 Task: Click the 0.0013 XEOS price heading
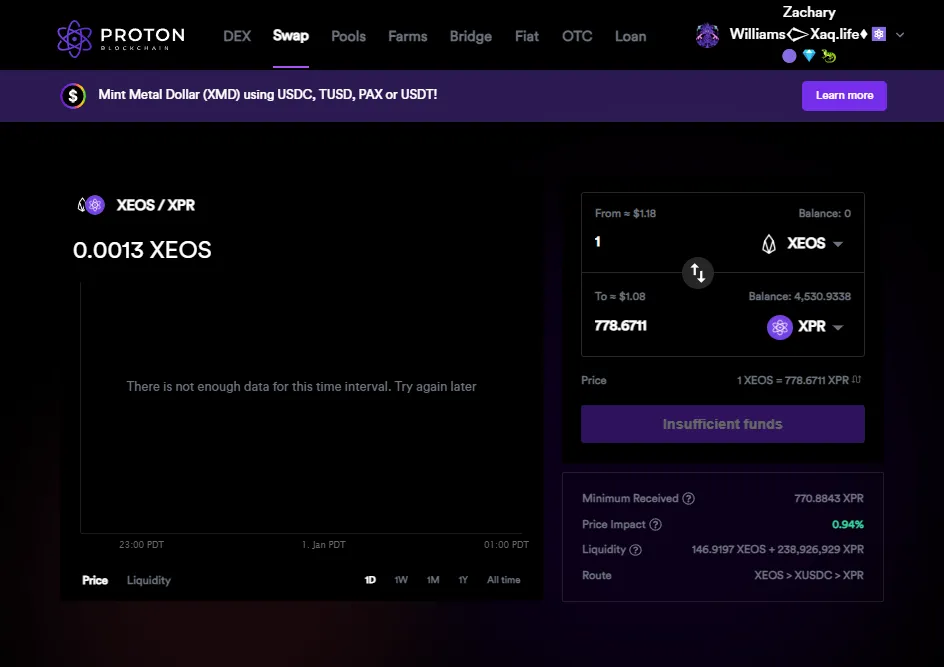click(x=142, y=250)
